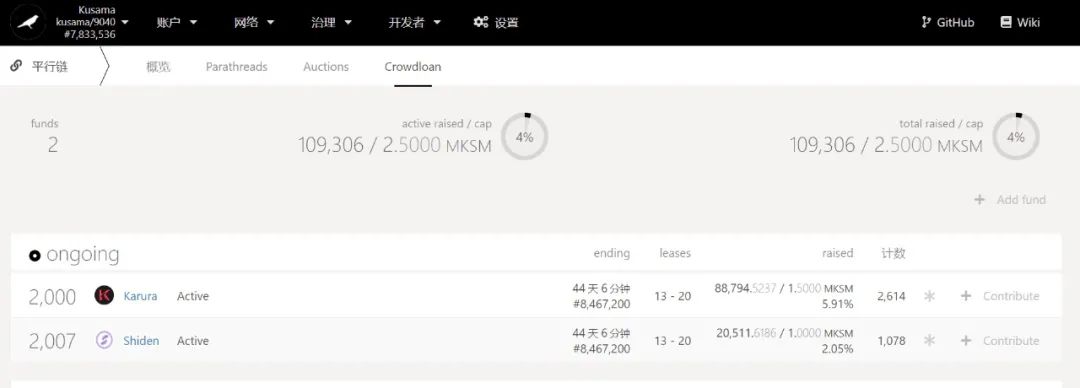Viewport: 1080px width, 388px height.
Task: Click the Kusama bird logo
Action: (x=28, y=22)
